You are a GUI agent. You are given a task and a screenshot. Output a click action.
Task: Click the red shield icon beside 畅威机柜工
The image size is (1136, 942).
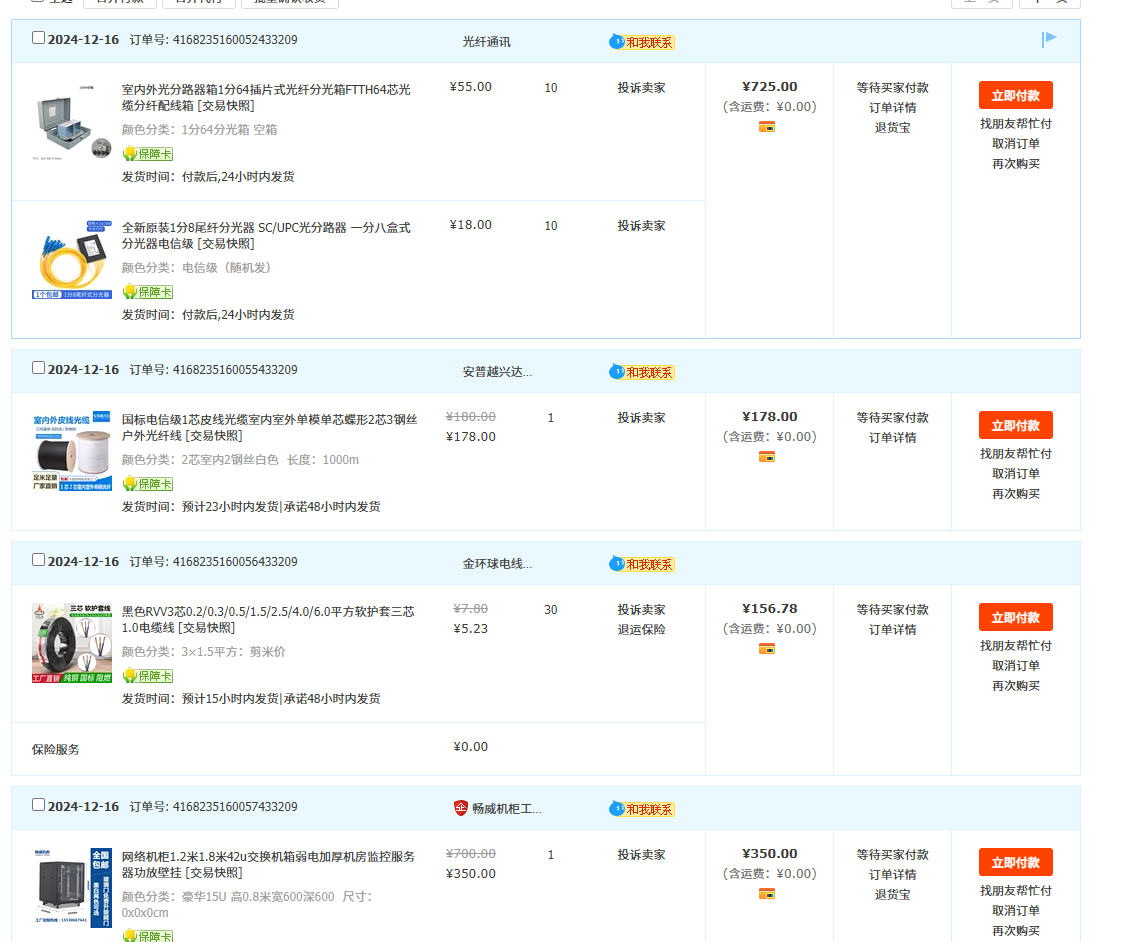[460, 808]
